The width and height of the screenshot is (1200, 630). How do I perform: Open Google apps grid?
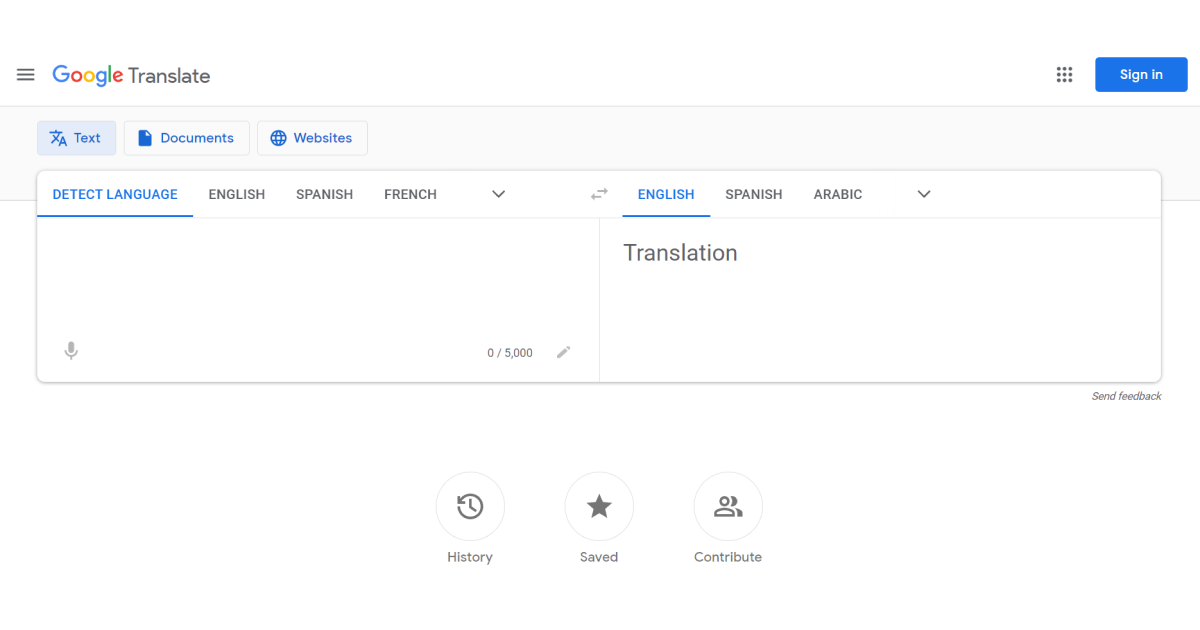(x=1064, y=74)
